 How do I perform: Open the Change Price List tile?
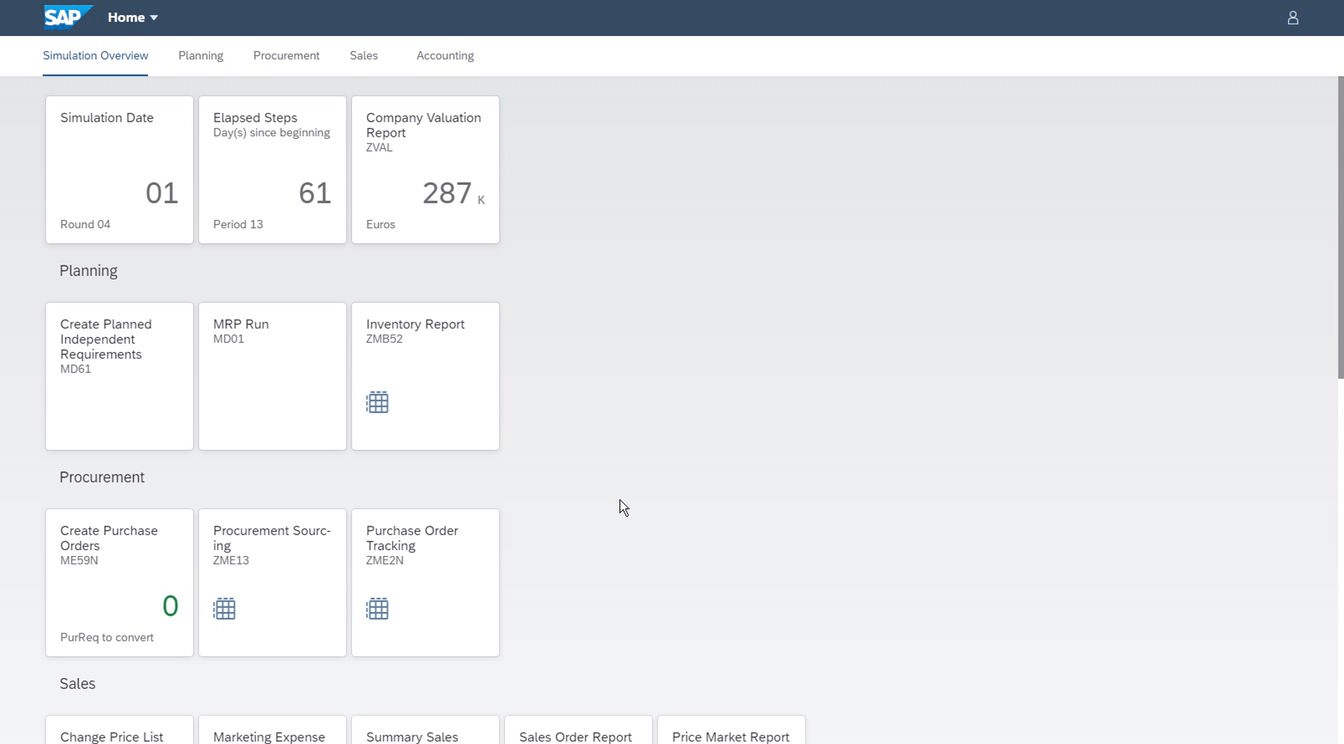(119, 731)
